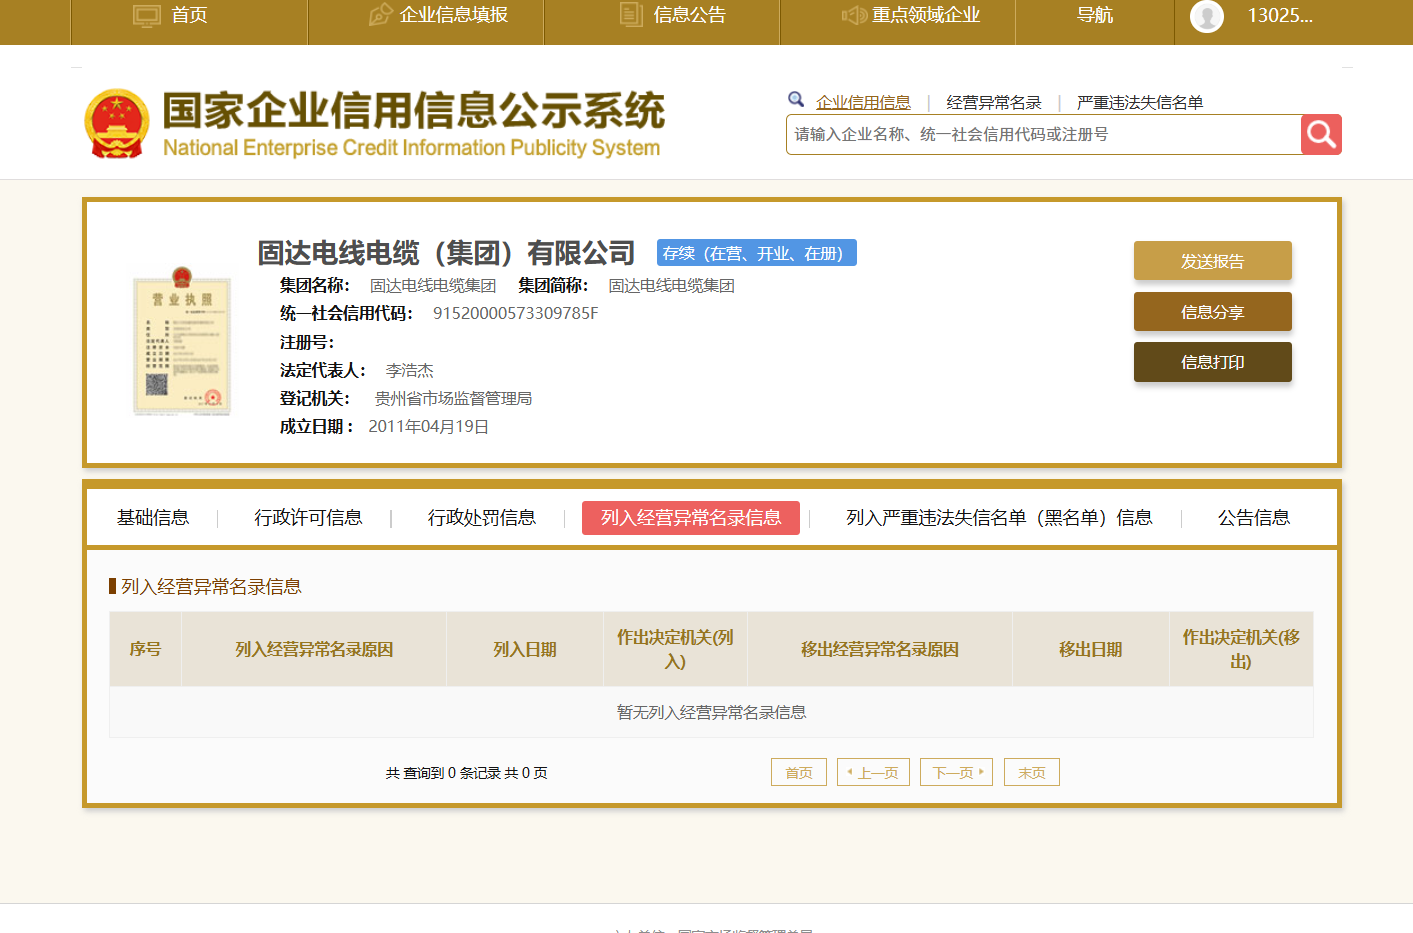This screenshot has height=933, width=1413.
Task: Select the 列入经营异常名录信息 tab
Action: 691,518
